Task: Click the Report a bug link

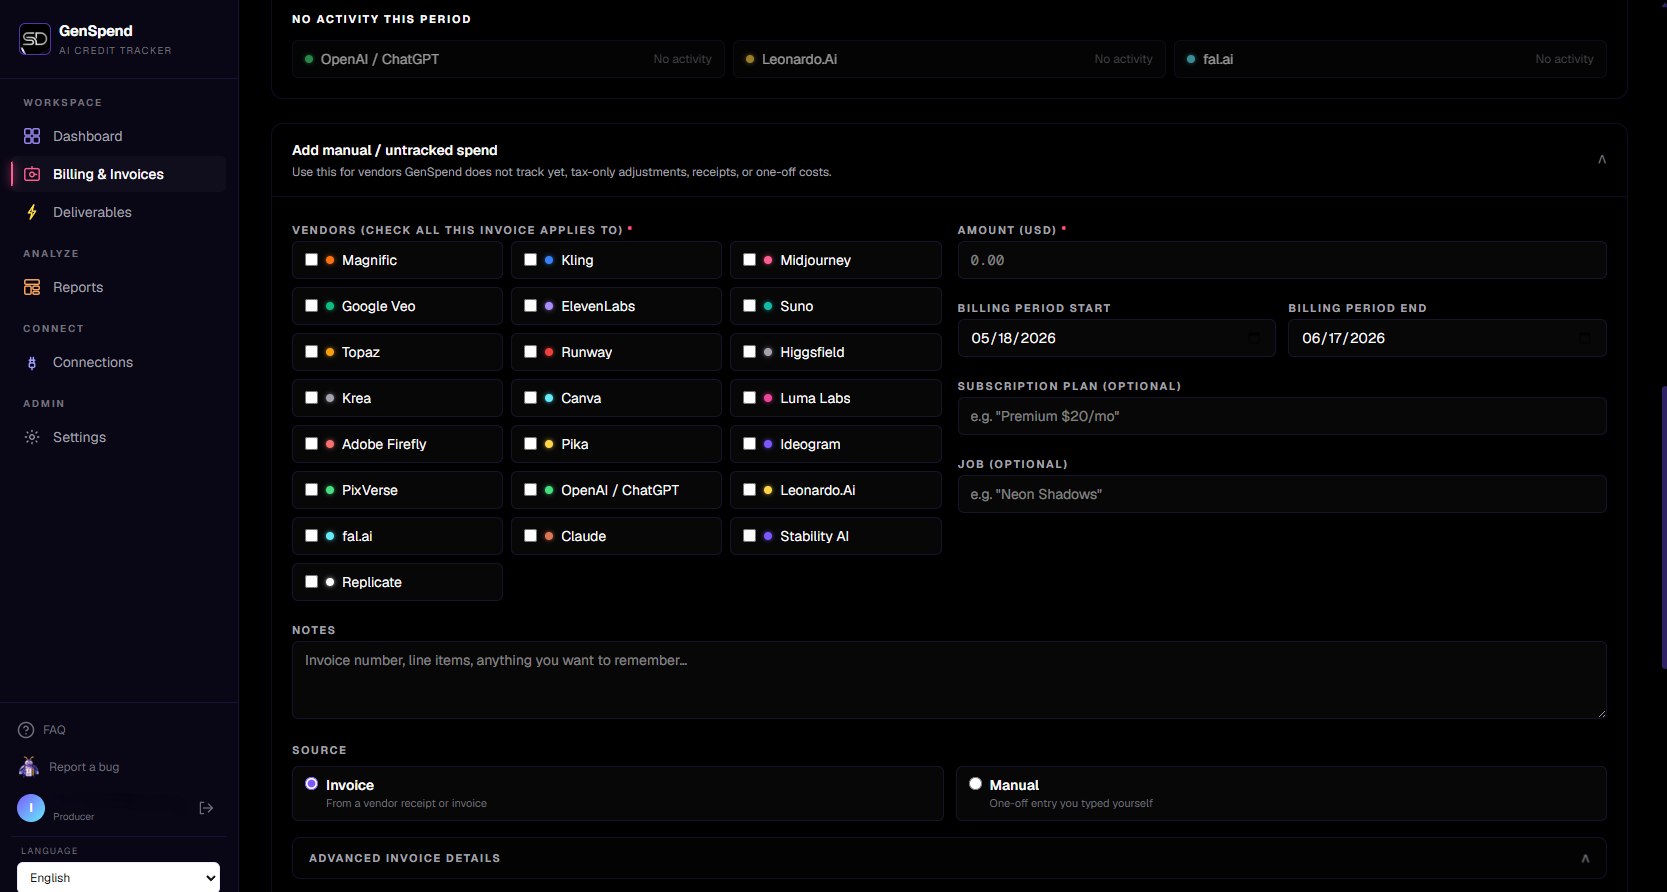Action: (x=84, y=767)
